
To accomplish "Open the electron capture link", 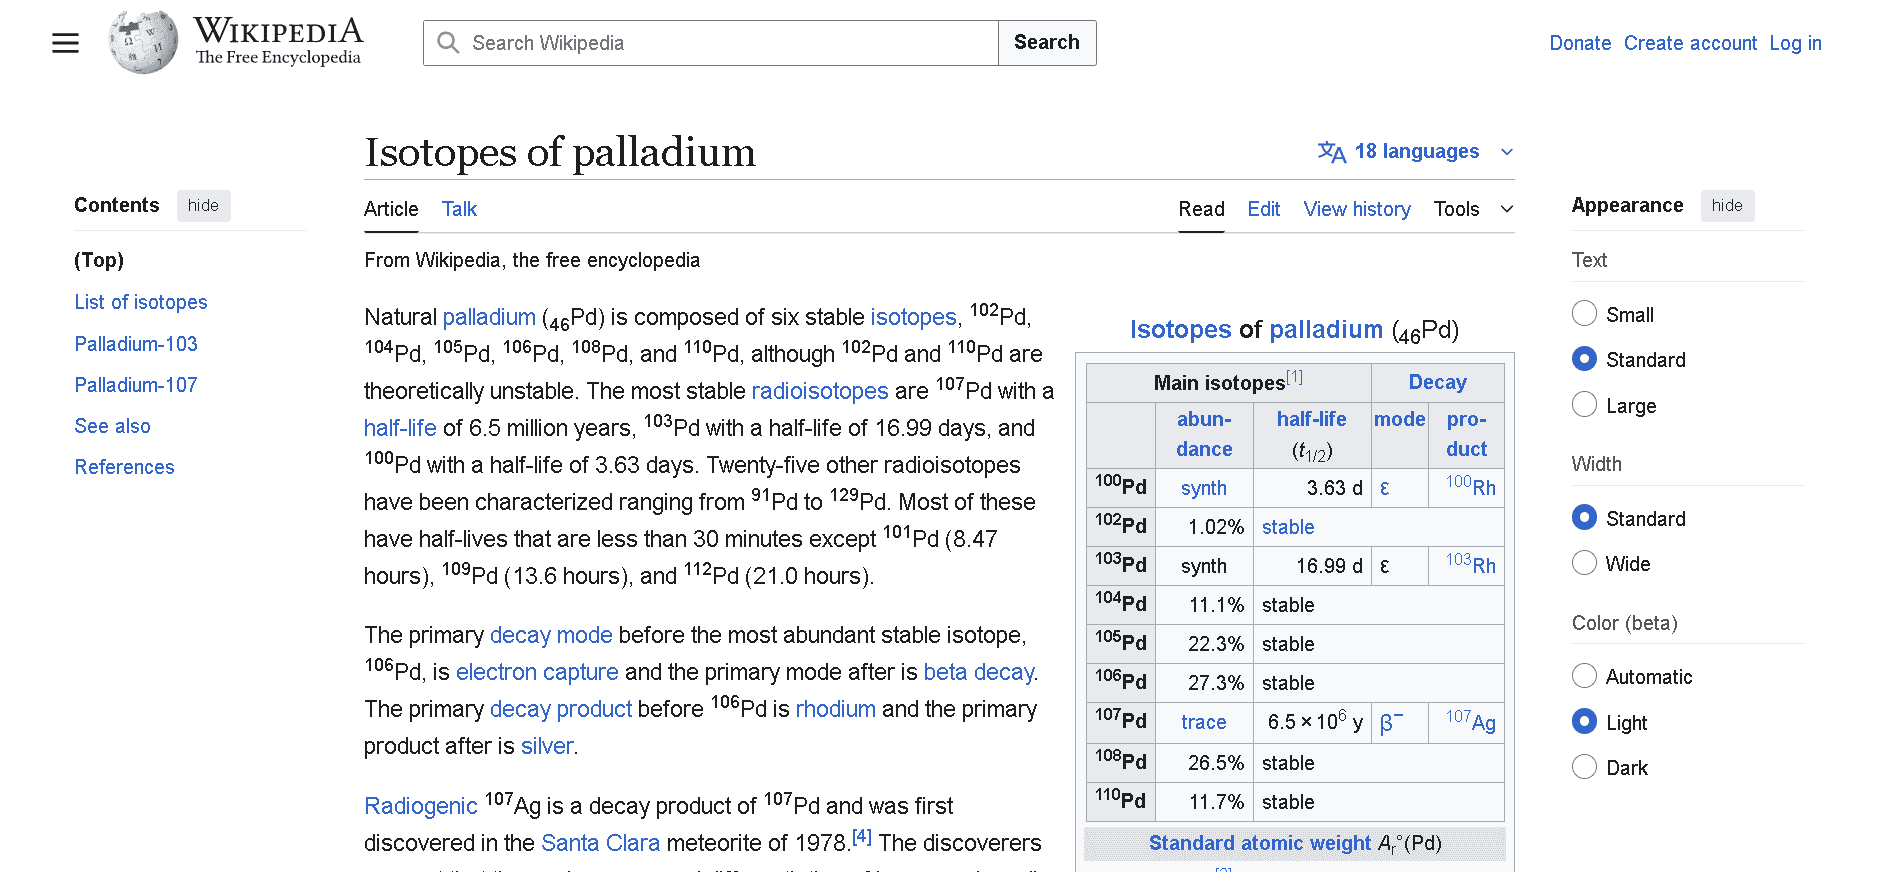I will click(x=537, y=672).
